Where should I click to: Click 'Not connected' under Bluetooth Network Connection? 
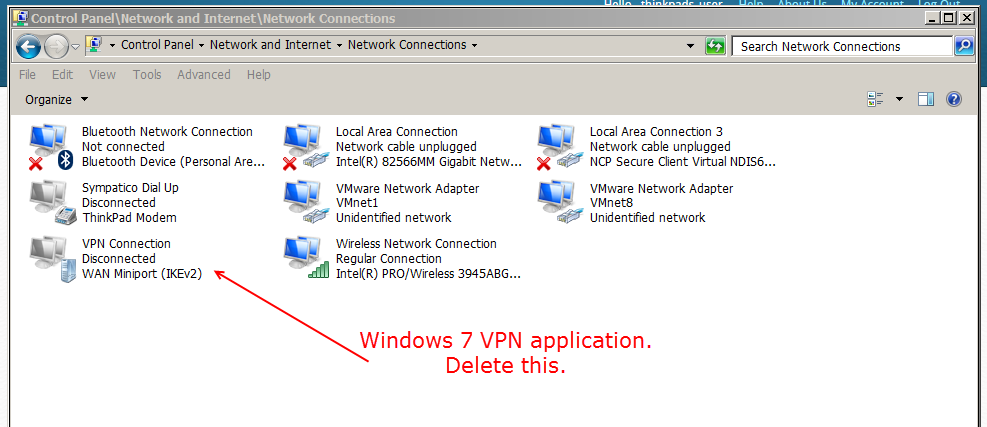point(123,147)
